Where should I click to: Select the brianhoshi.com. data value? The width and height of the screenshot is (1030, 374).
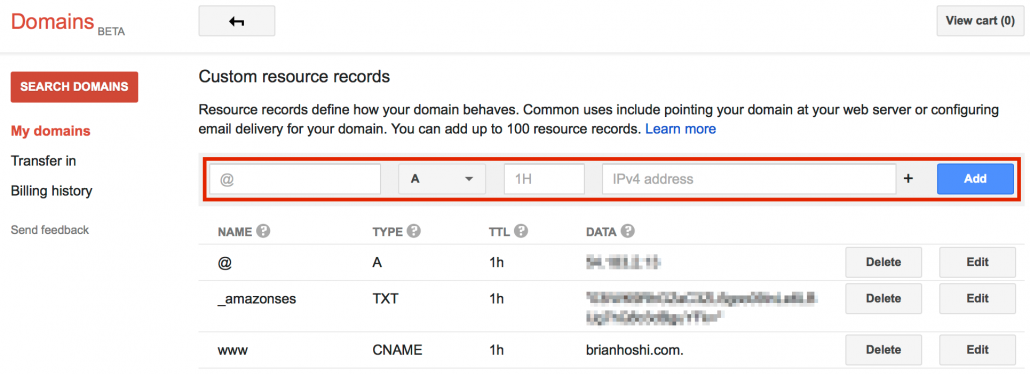click(x=635, y=350)
